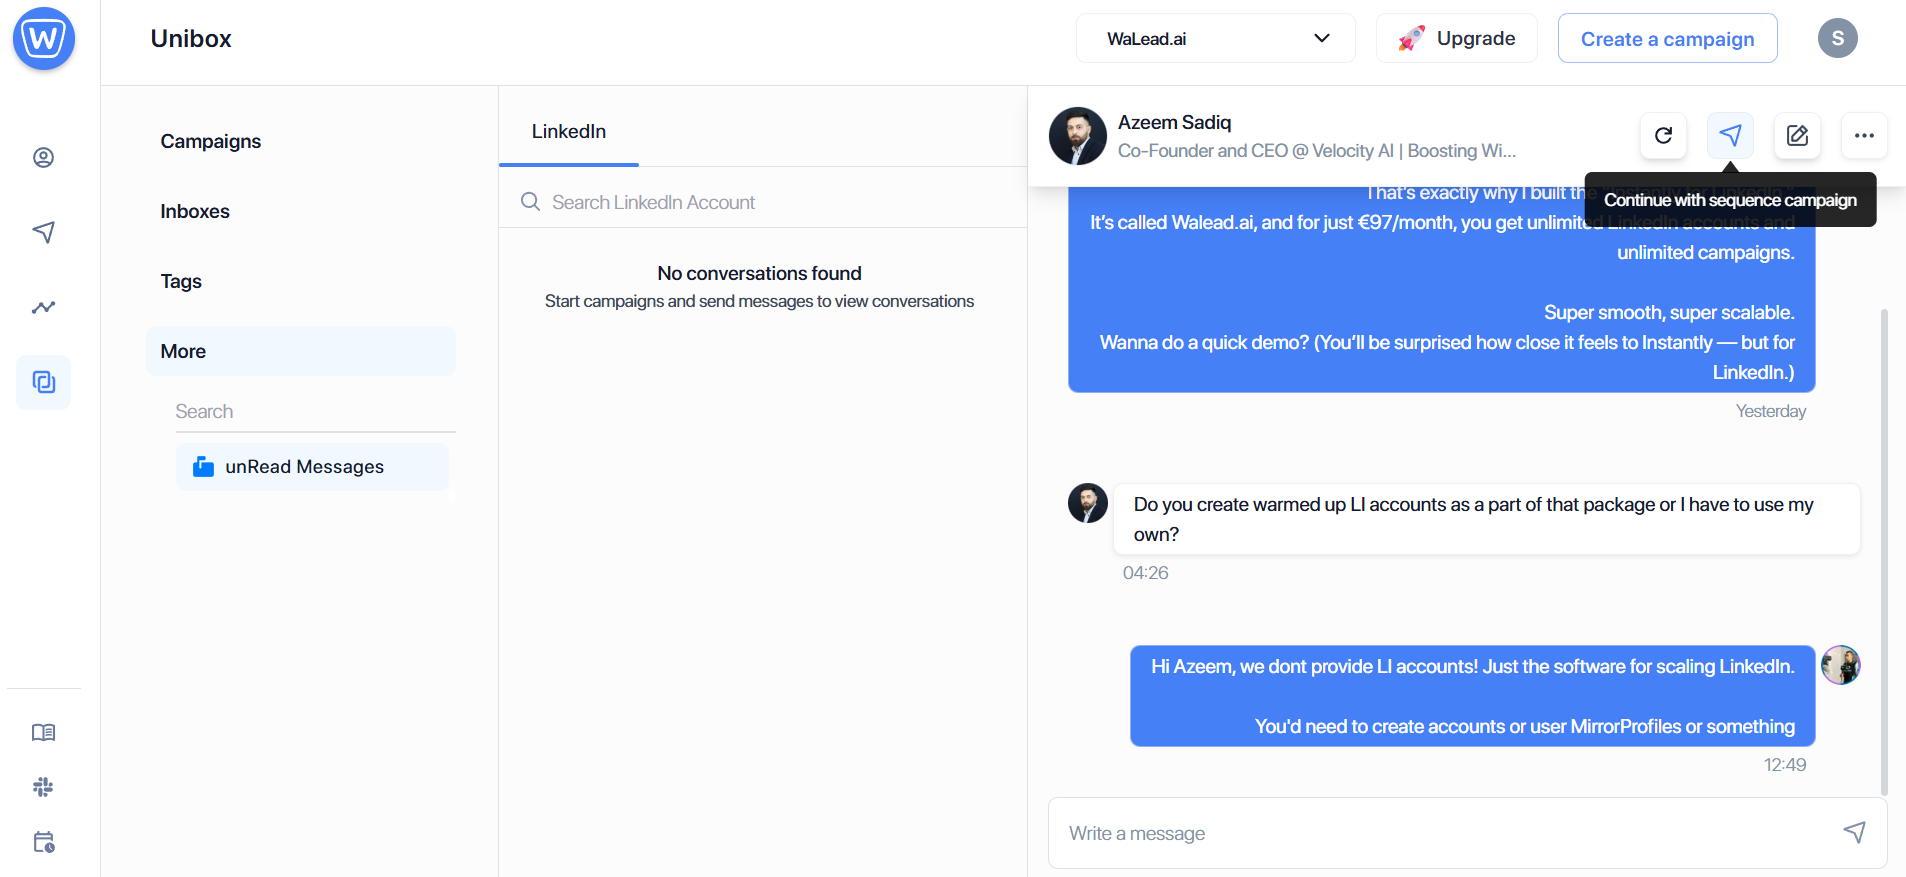The height and width of the screenshot is (877, 1906).
Task: Click the Create a campaign button
Action: (x=1667, y=39)
